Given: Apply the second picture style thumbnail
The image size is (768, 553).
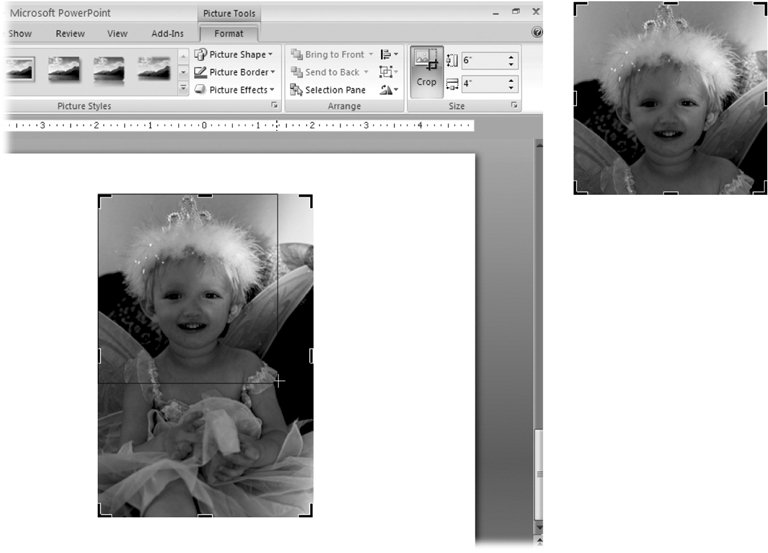Looking at the screenshot, I should pyautogui.click(x=64, y=68).
